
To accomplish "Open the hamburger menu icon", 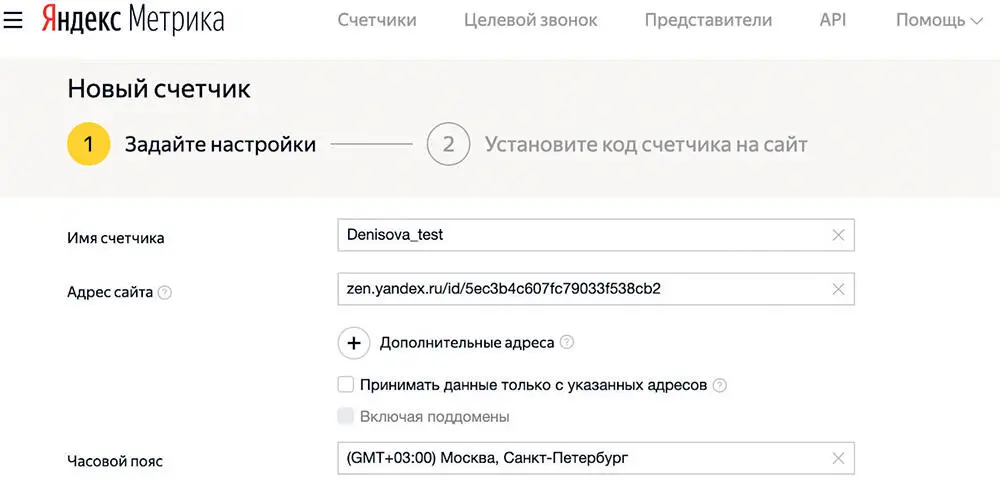I will click(x=14, y=20).
